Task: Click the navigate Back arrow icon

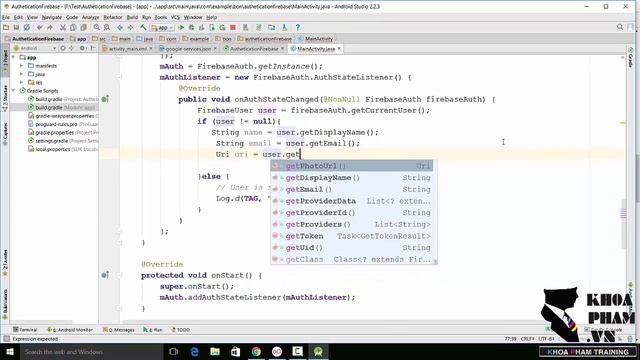Action: (x=120, y=27)
